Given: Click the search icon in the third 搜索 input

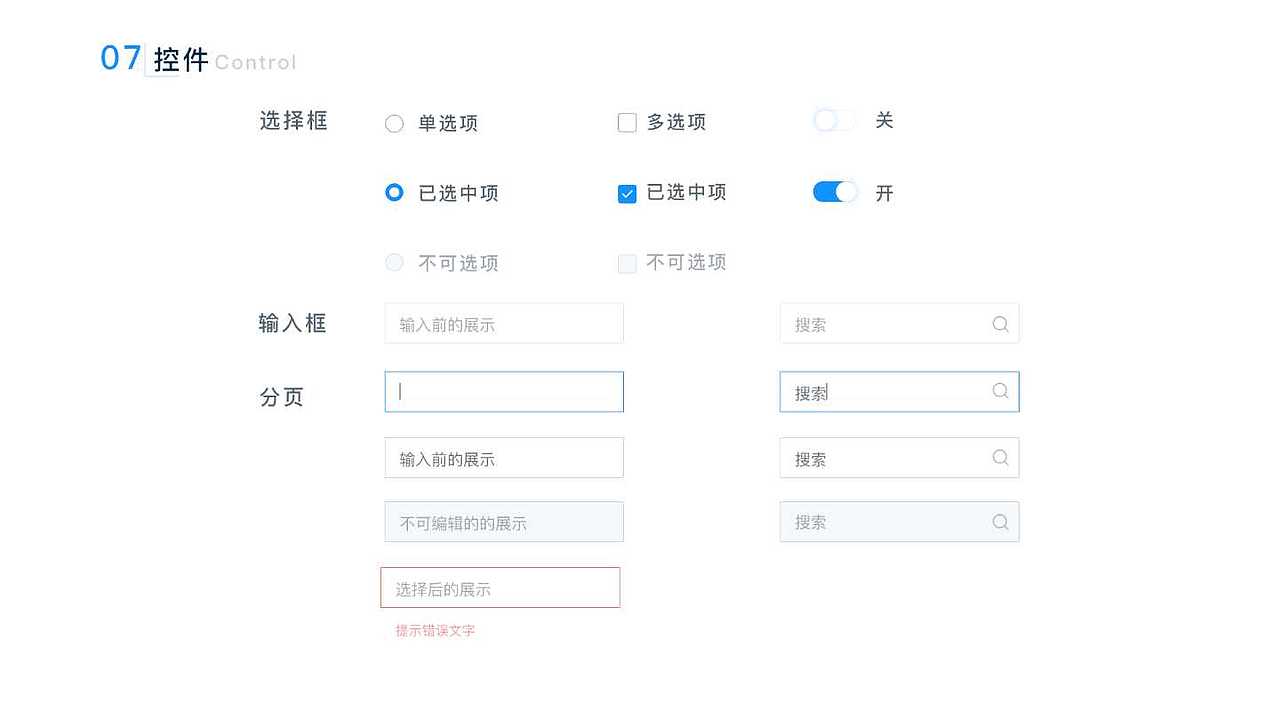Looking at the screenshot, I should coord(1000,457).
